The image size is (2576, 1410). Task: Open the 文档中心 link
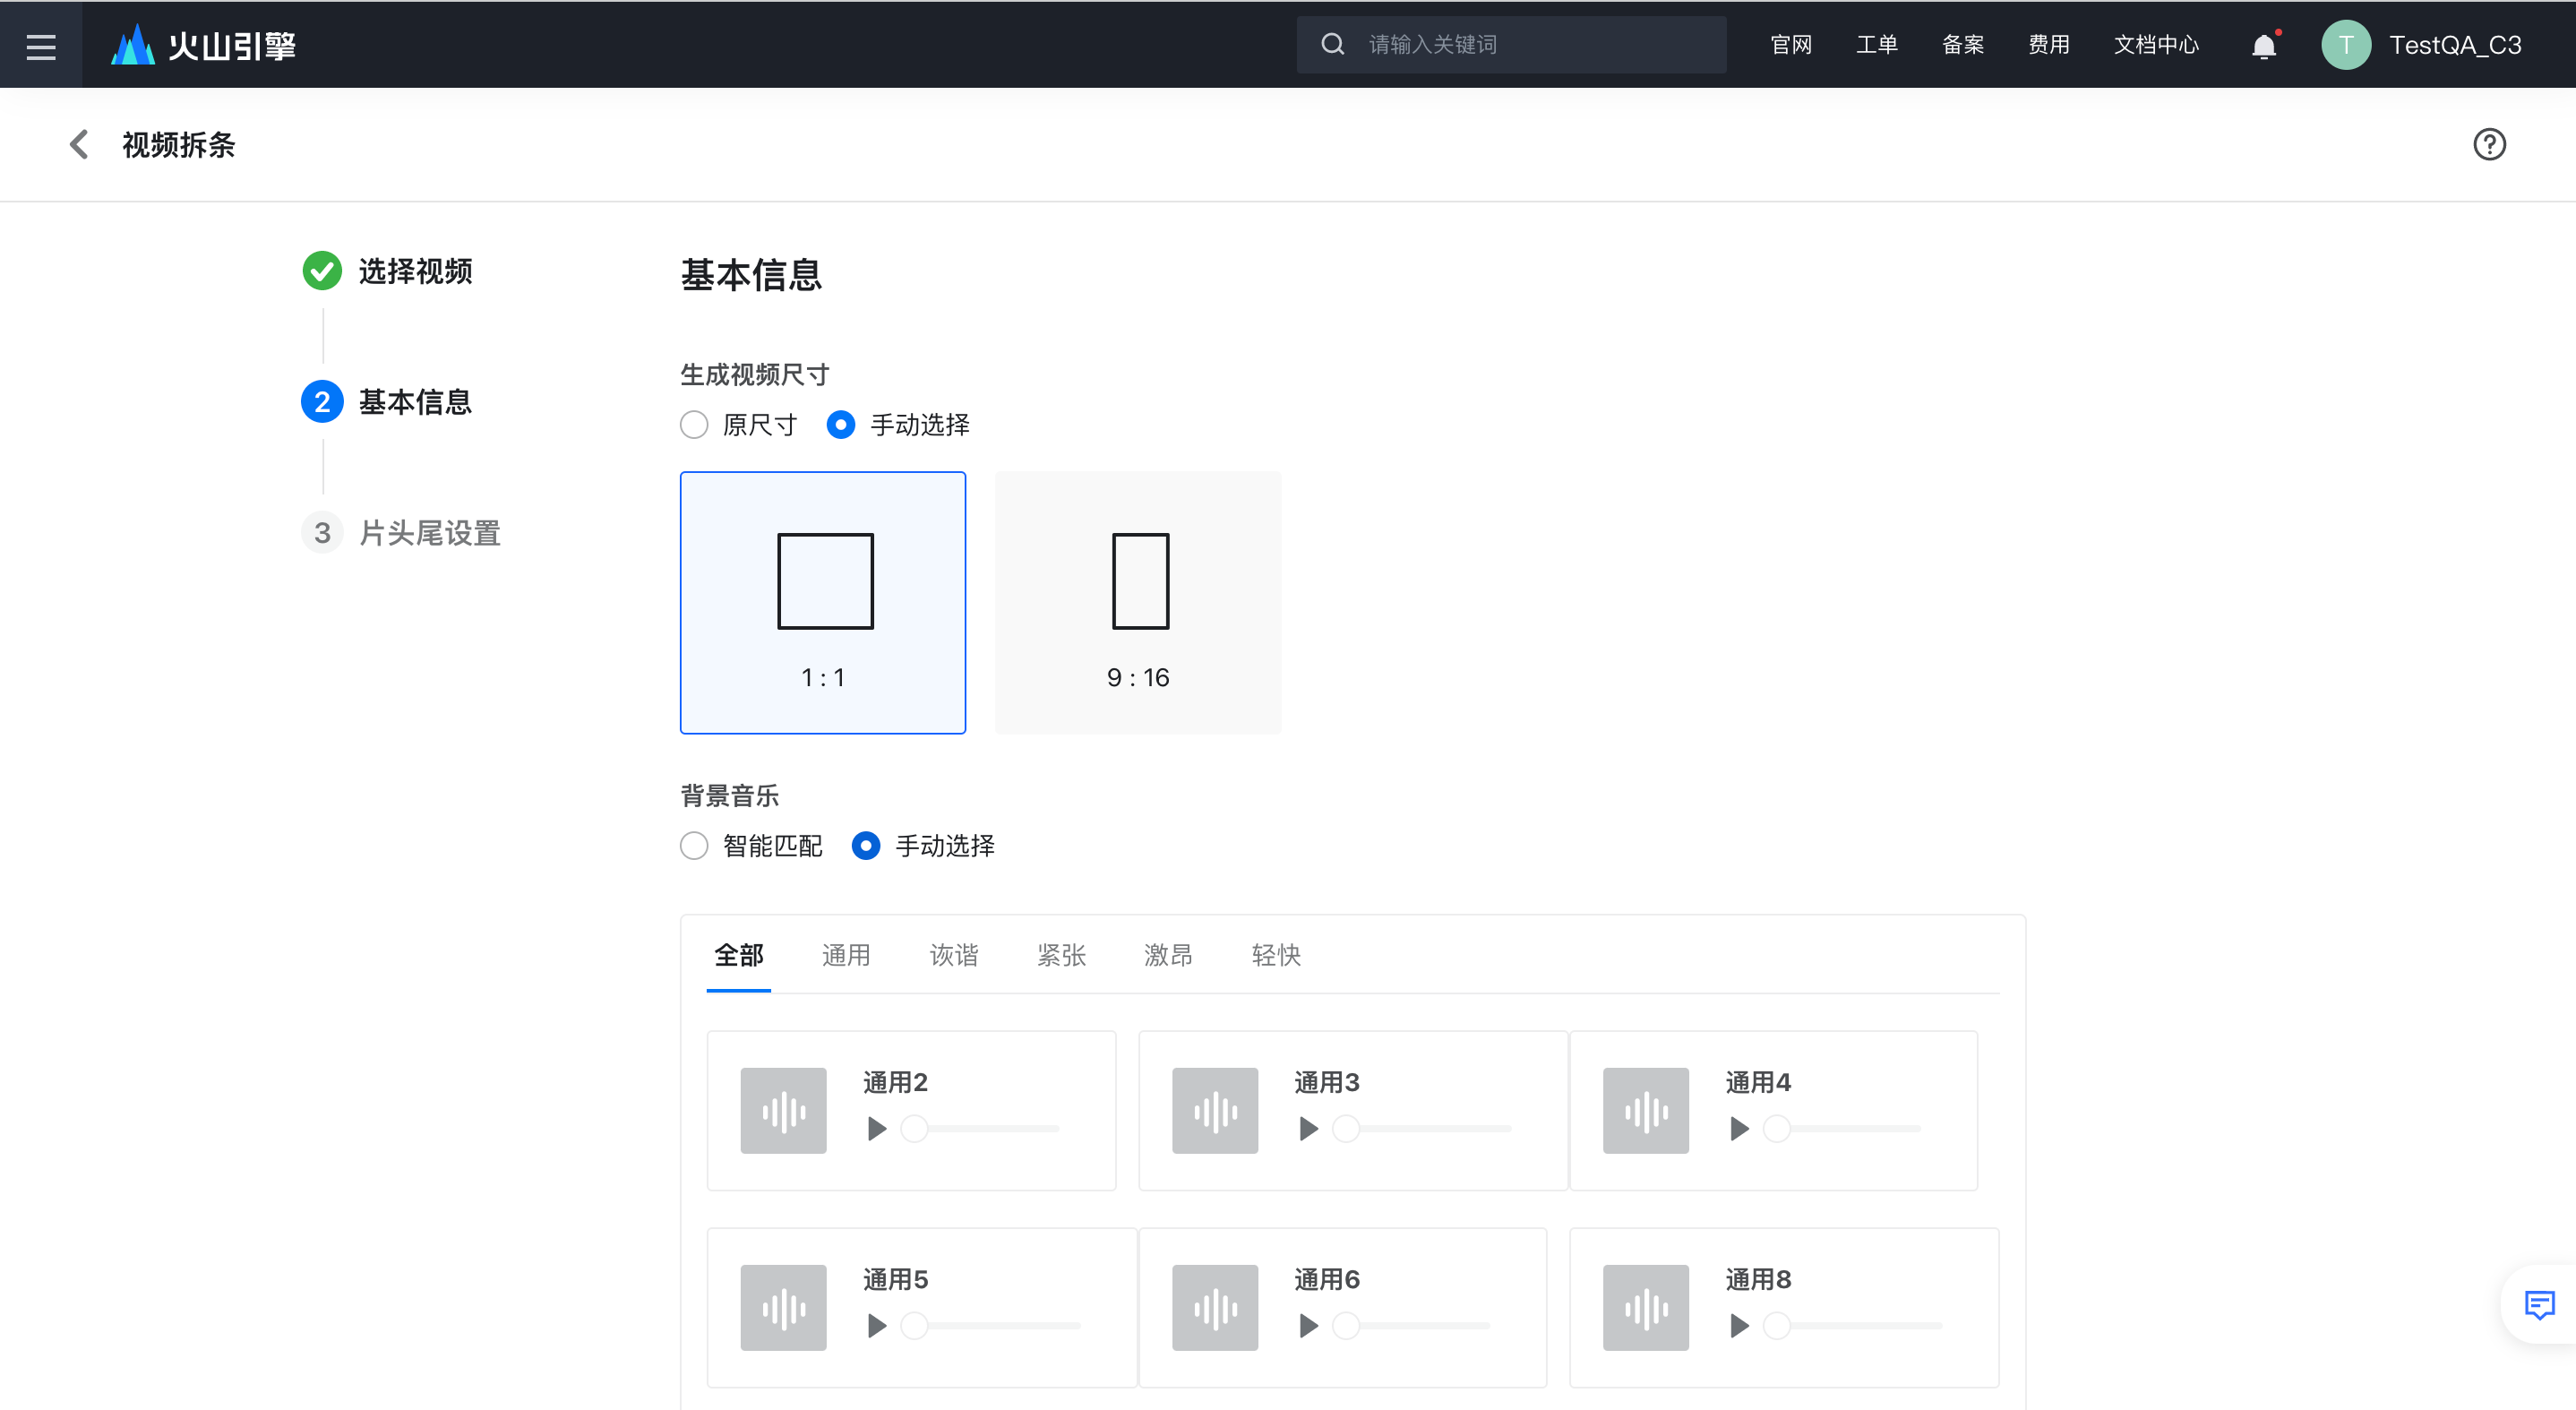pos(2156,45)
